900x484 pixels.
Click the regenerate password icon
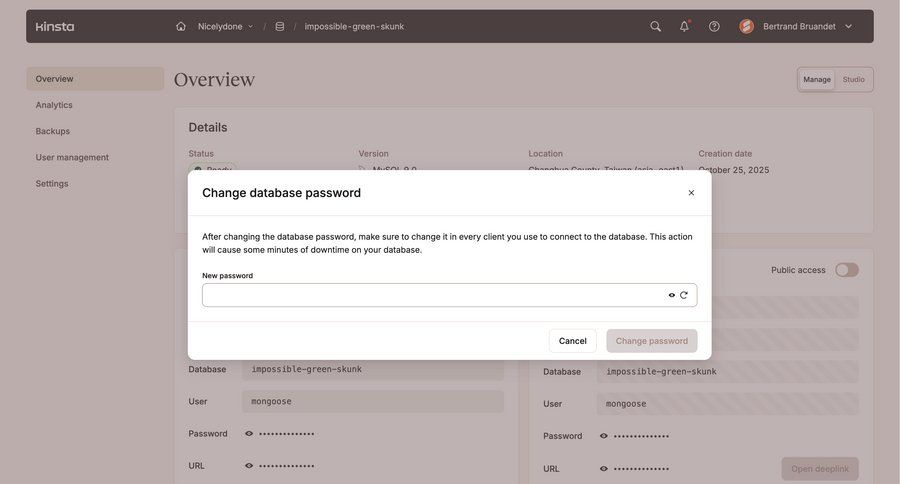[684, 295]
